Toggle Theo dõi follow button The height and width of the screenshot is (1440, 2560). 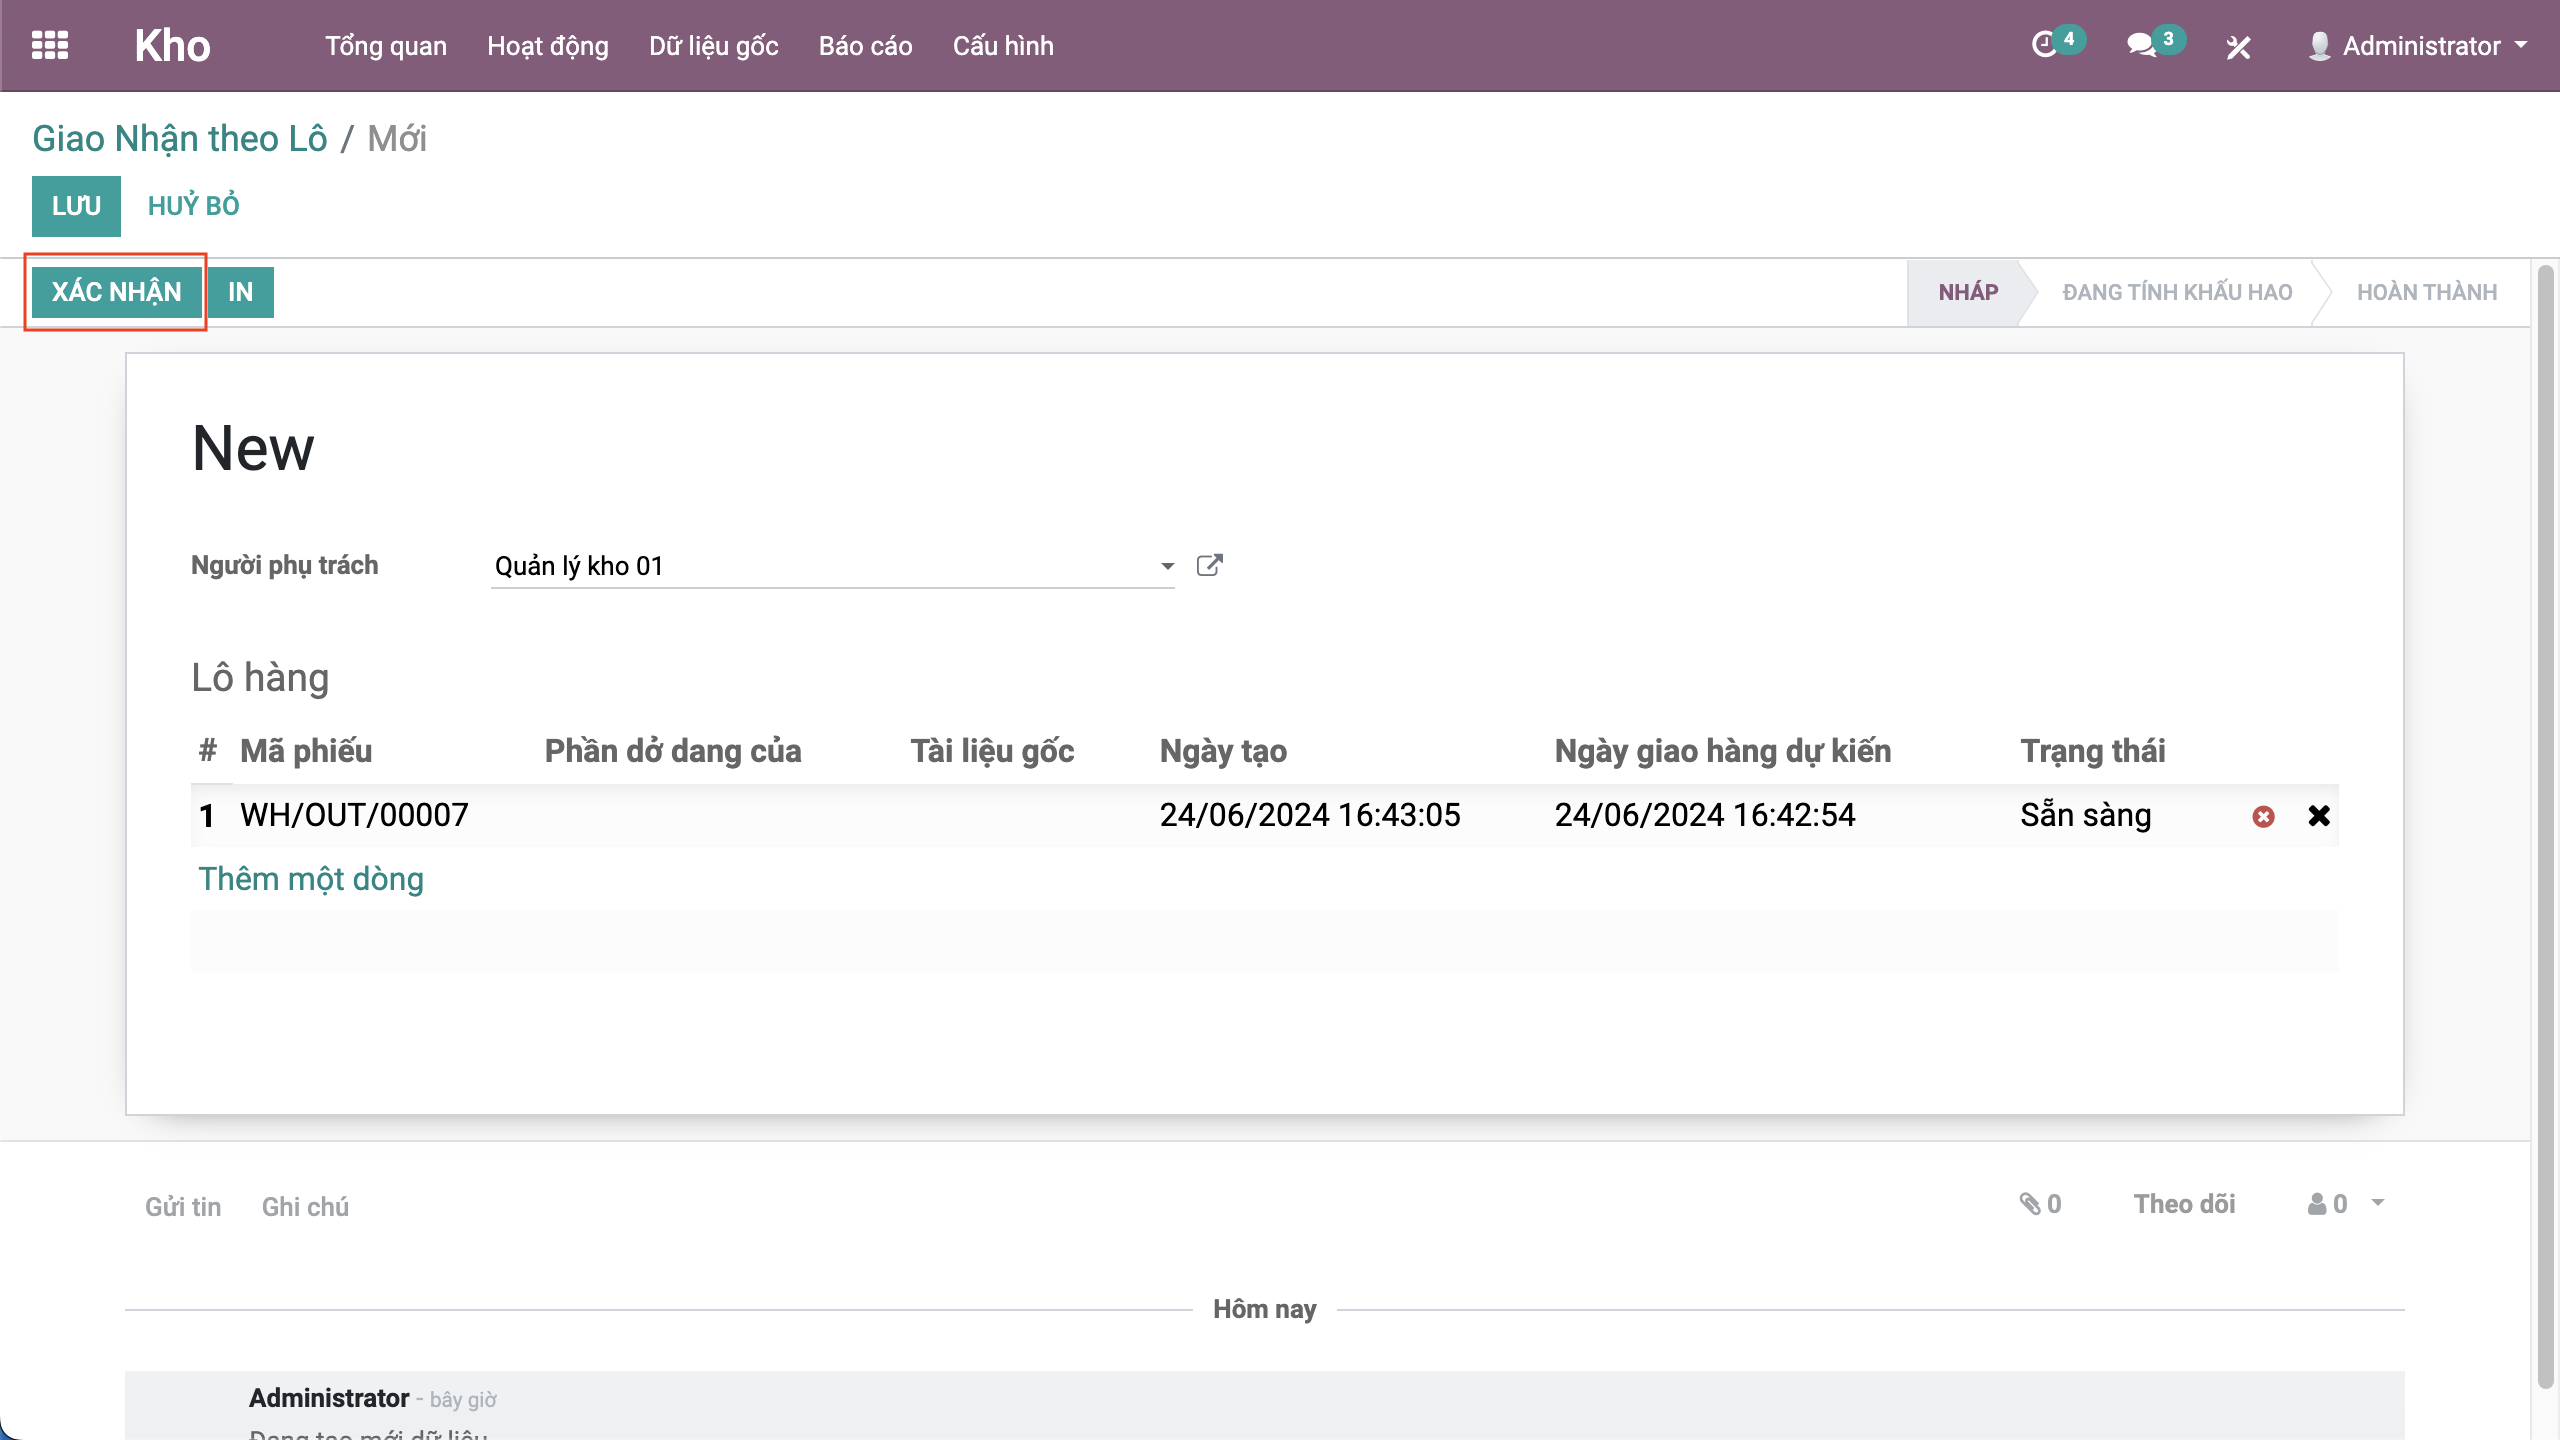tap(2184, 1204)
